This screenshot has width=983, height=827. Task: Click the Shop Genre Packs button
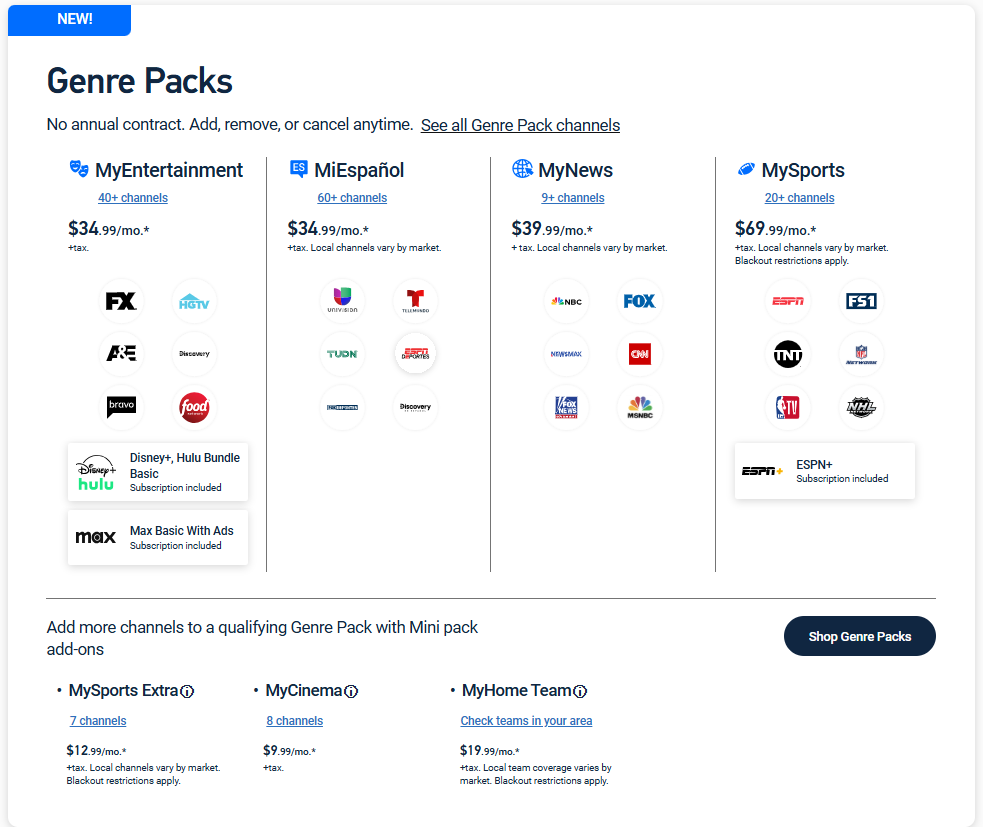pyautogui.click(x=859, y=636)
